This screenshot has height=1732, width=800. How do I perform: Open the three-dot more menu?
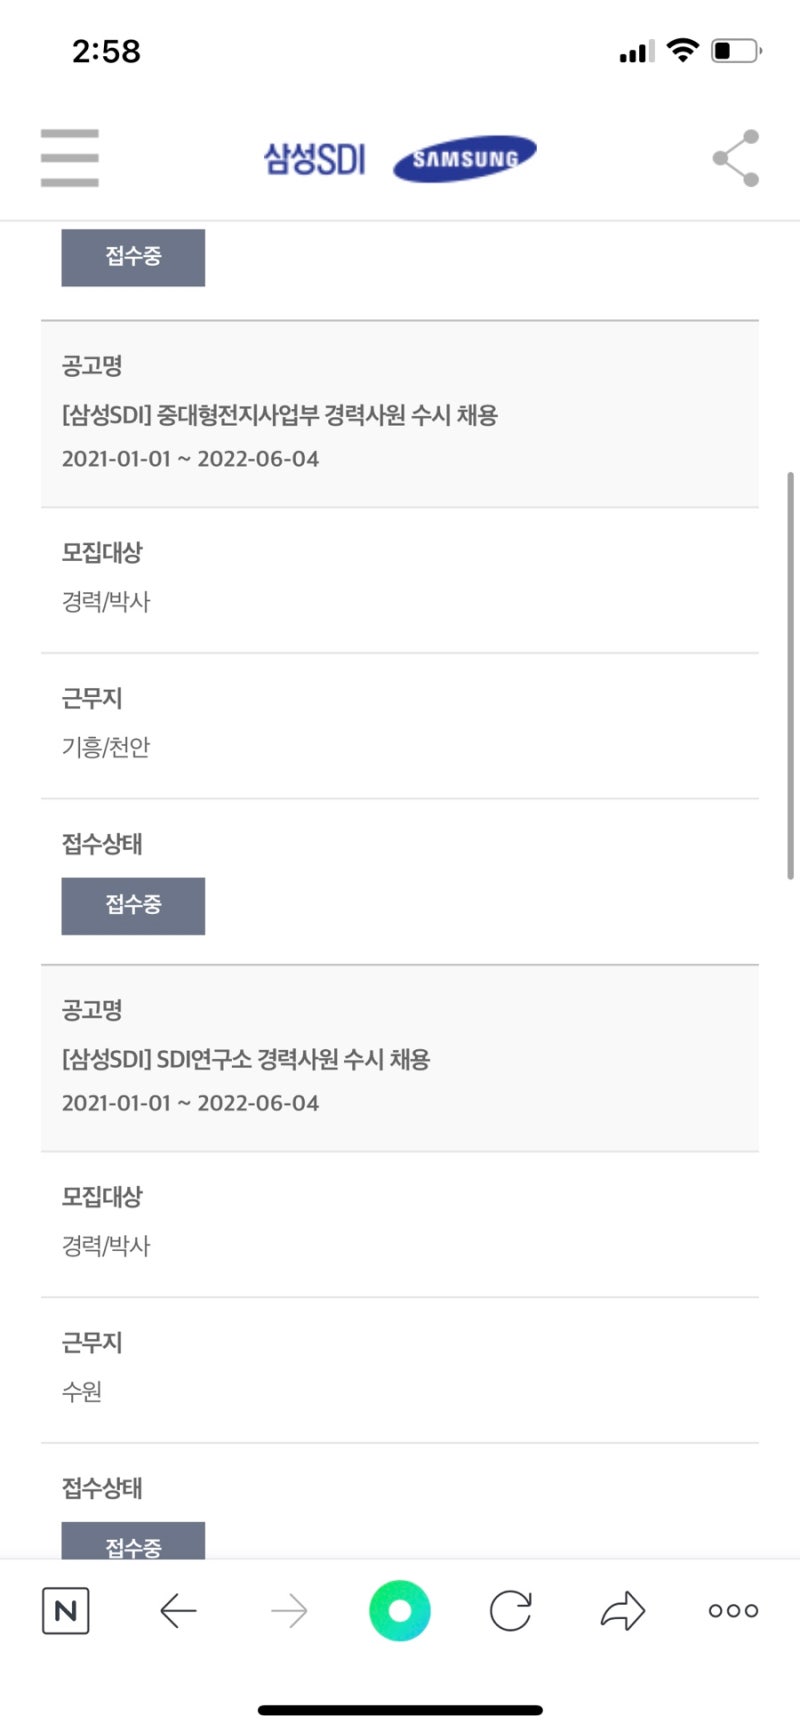click(733, 1611)
